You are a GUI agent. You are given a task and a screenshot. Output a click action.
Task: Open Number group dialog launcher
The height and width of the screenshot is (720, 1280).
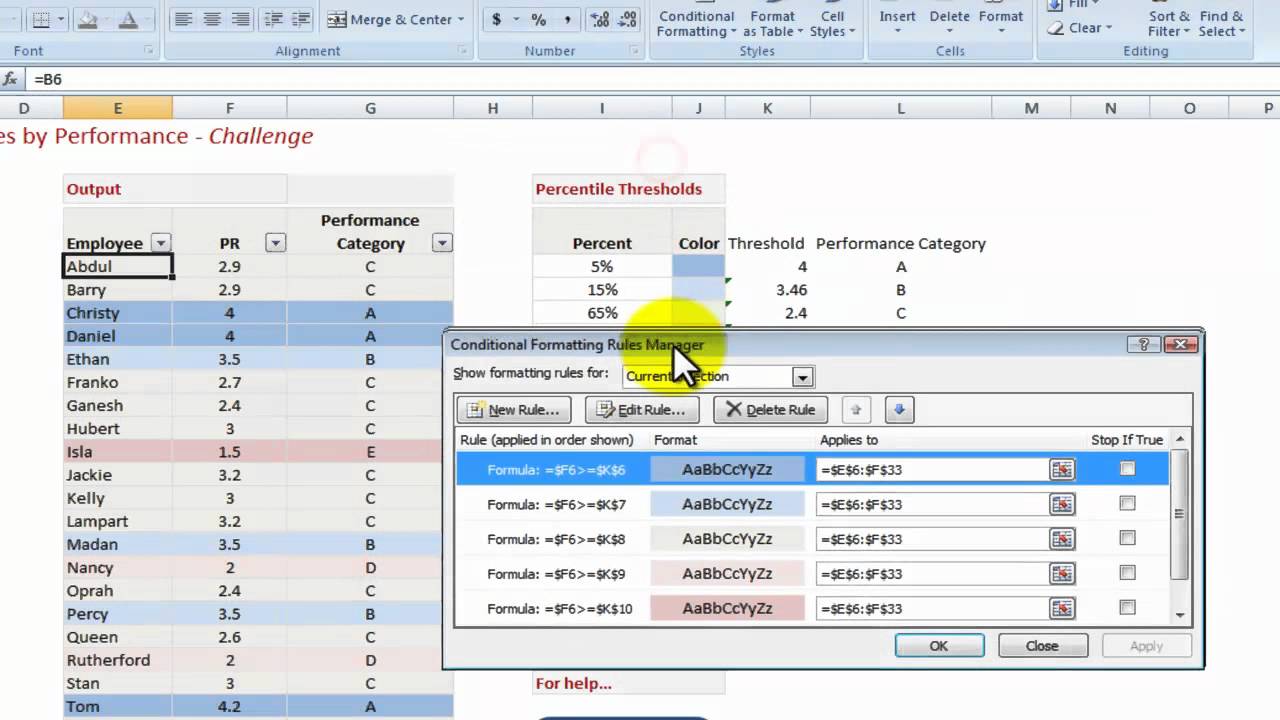(x=633, y=50)
